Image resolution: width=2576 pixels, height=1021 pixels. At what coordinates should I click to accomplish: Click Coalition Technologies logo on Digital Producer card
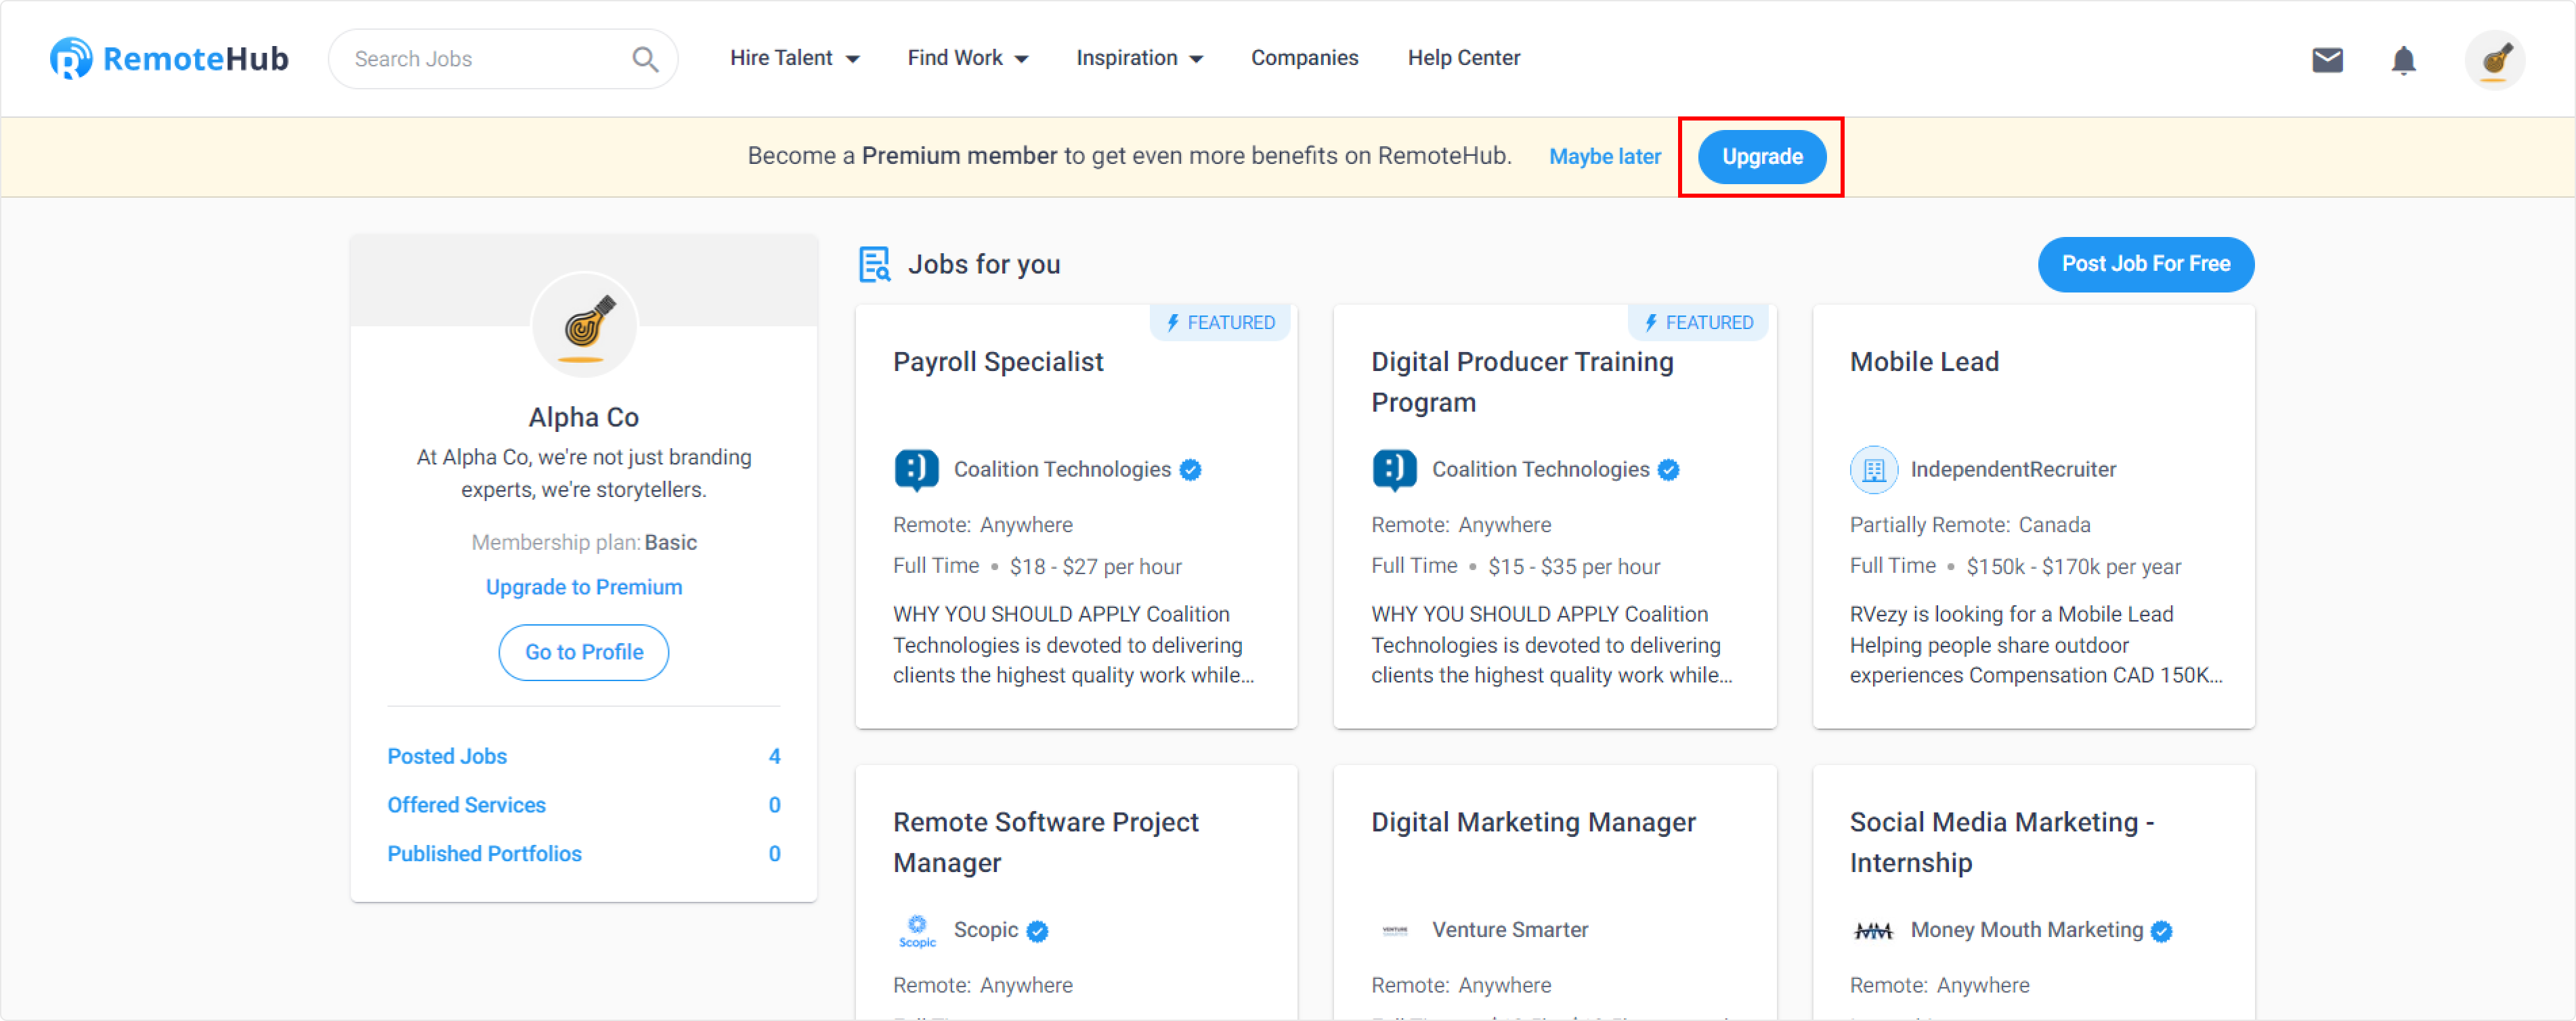click(x=1394, y=470)
